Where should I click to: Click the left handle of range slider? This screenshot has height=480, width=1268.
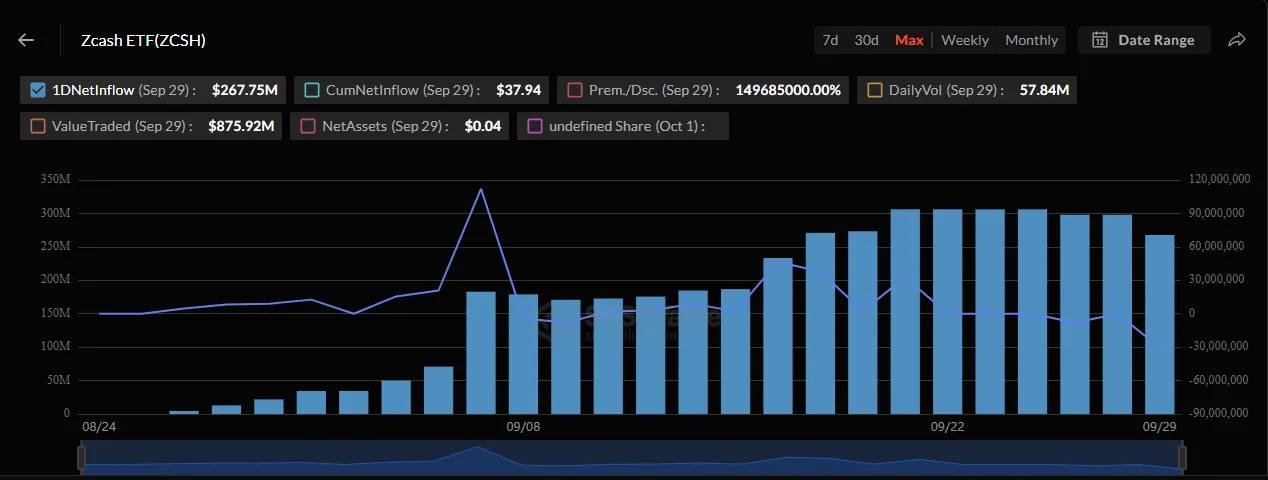coord(82,458)
